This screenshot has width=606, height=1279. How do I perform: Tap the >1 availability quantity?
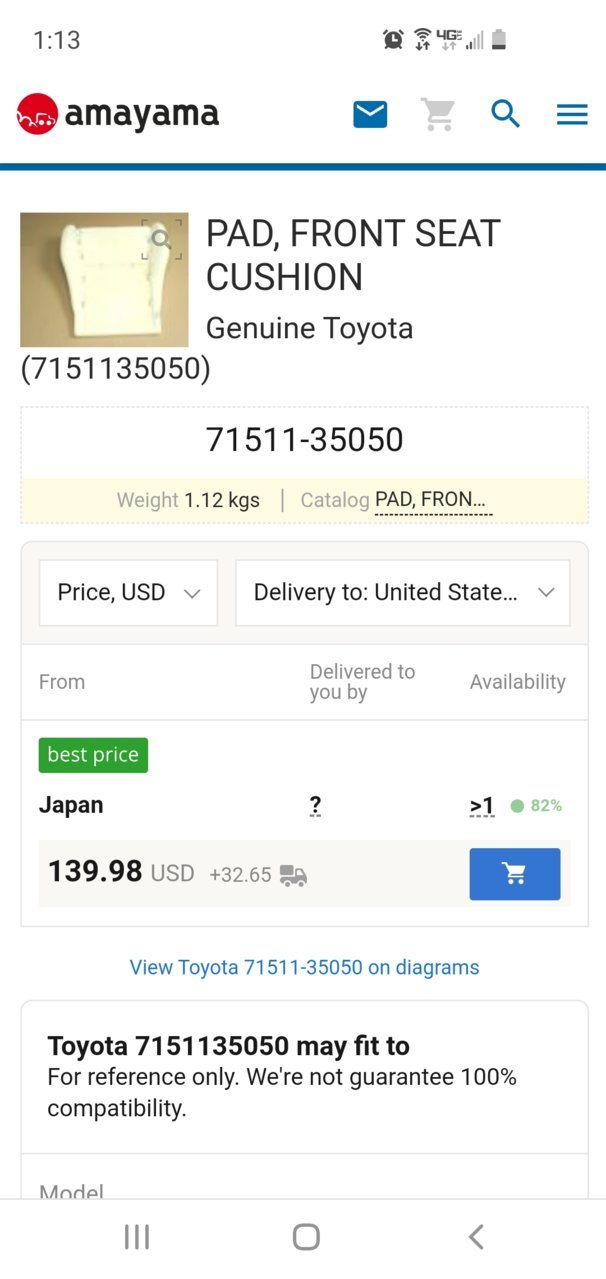(482, 806)
